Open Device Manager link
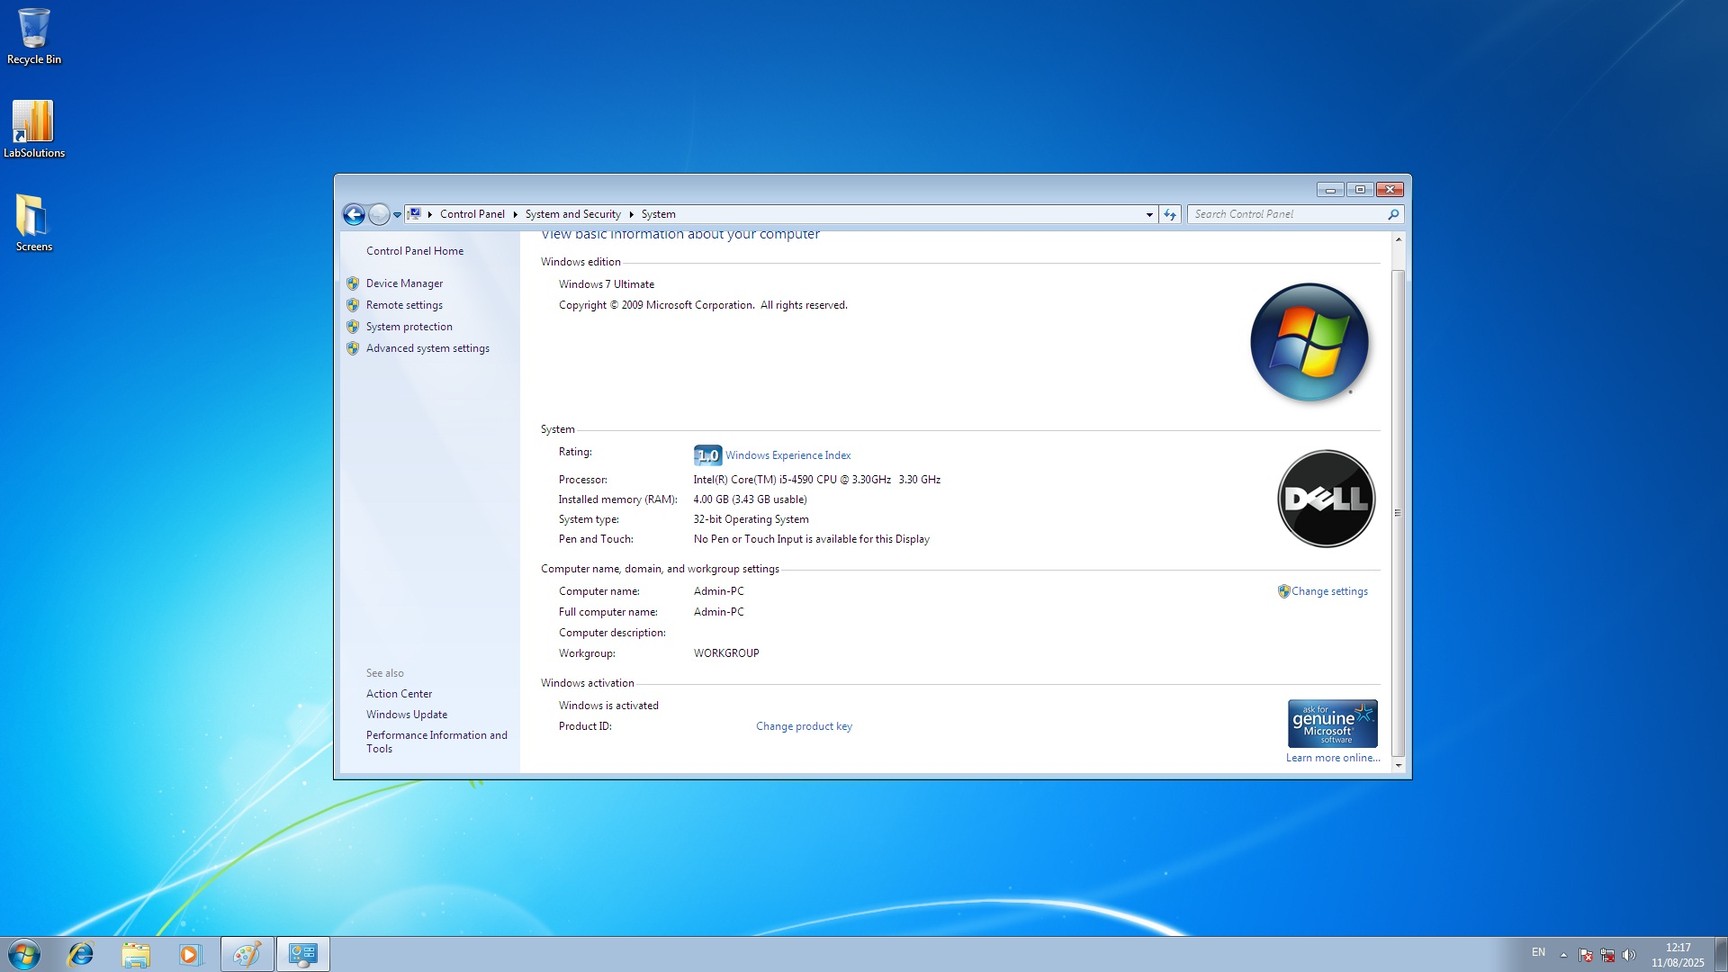Screen dimensions: 1728x972 (404, 283)
